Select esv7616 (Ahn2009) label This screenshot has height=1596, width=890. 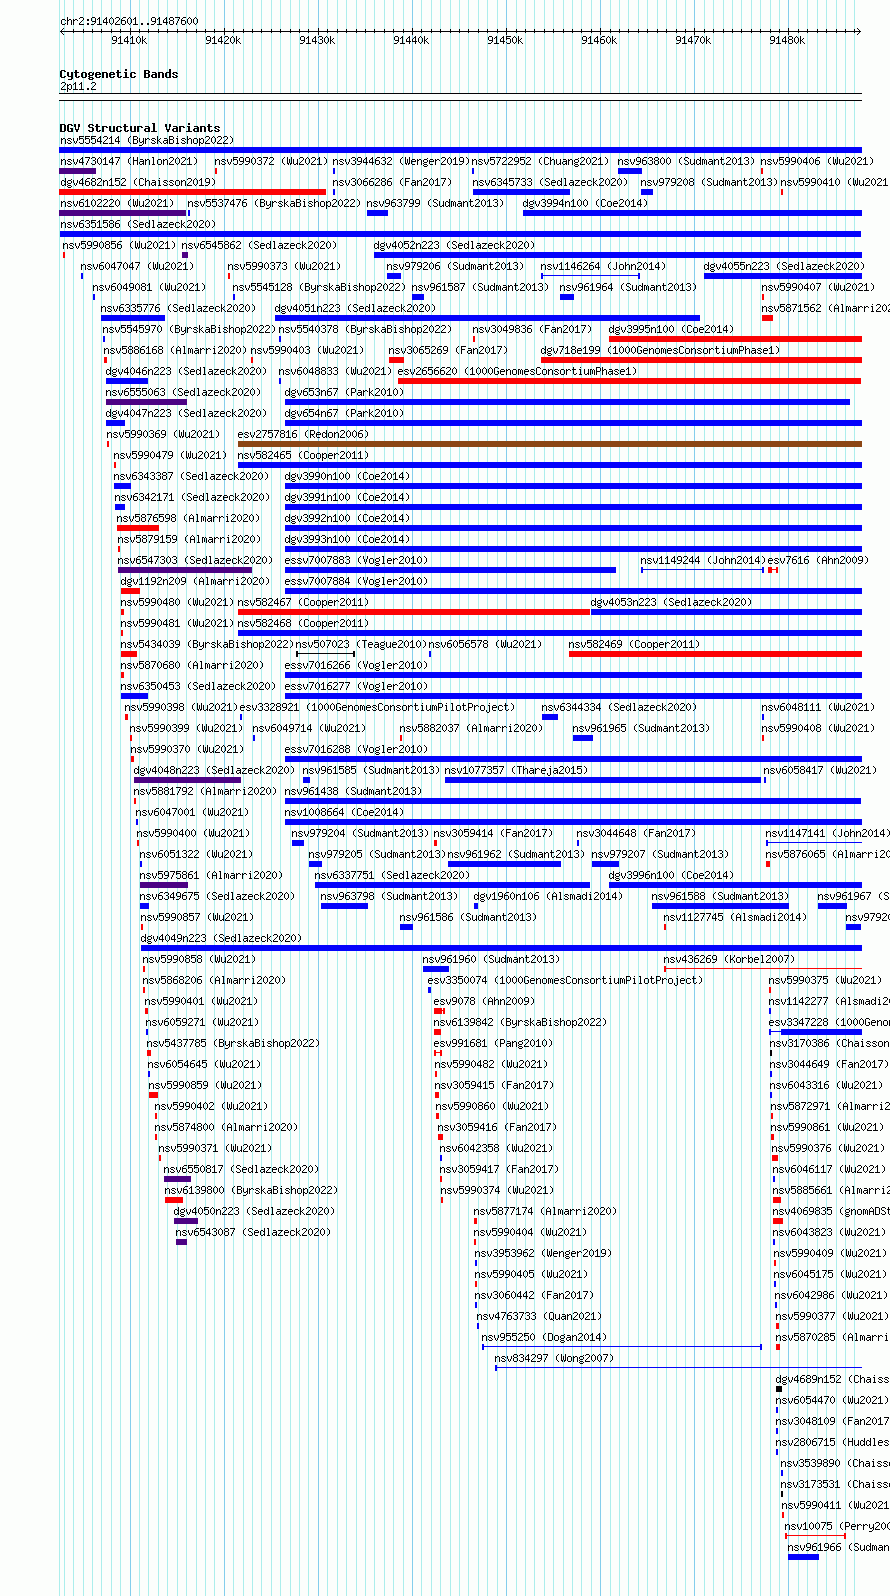(818, 560)
